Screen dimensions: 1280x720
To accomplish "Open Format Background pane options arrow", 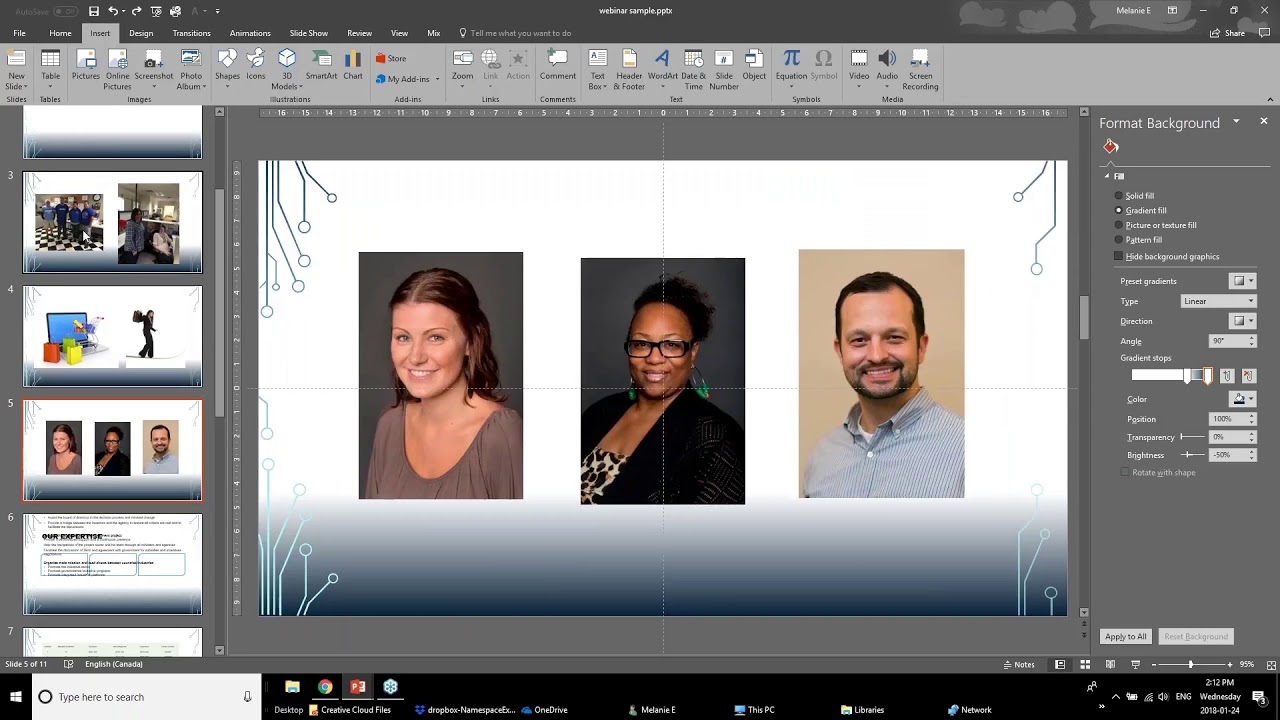I will coord(1236,121).
